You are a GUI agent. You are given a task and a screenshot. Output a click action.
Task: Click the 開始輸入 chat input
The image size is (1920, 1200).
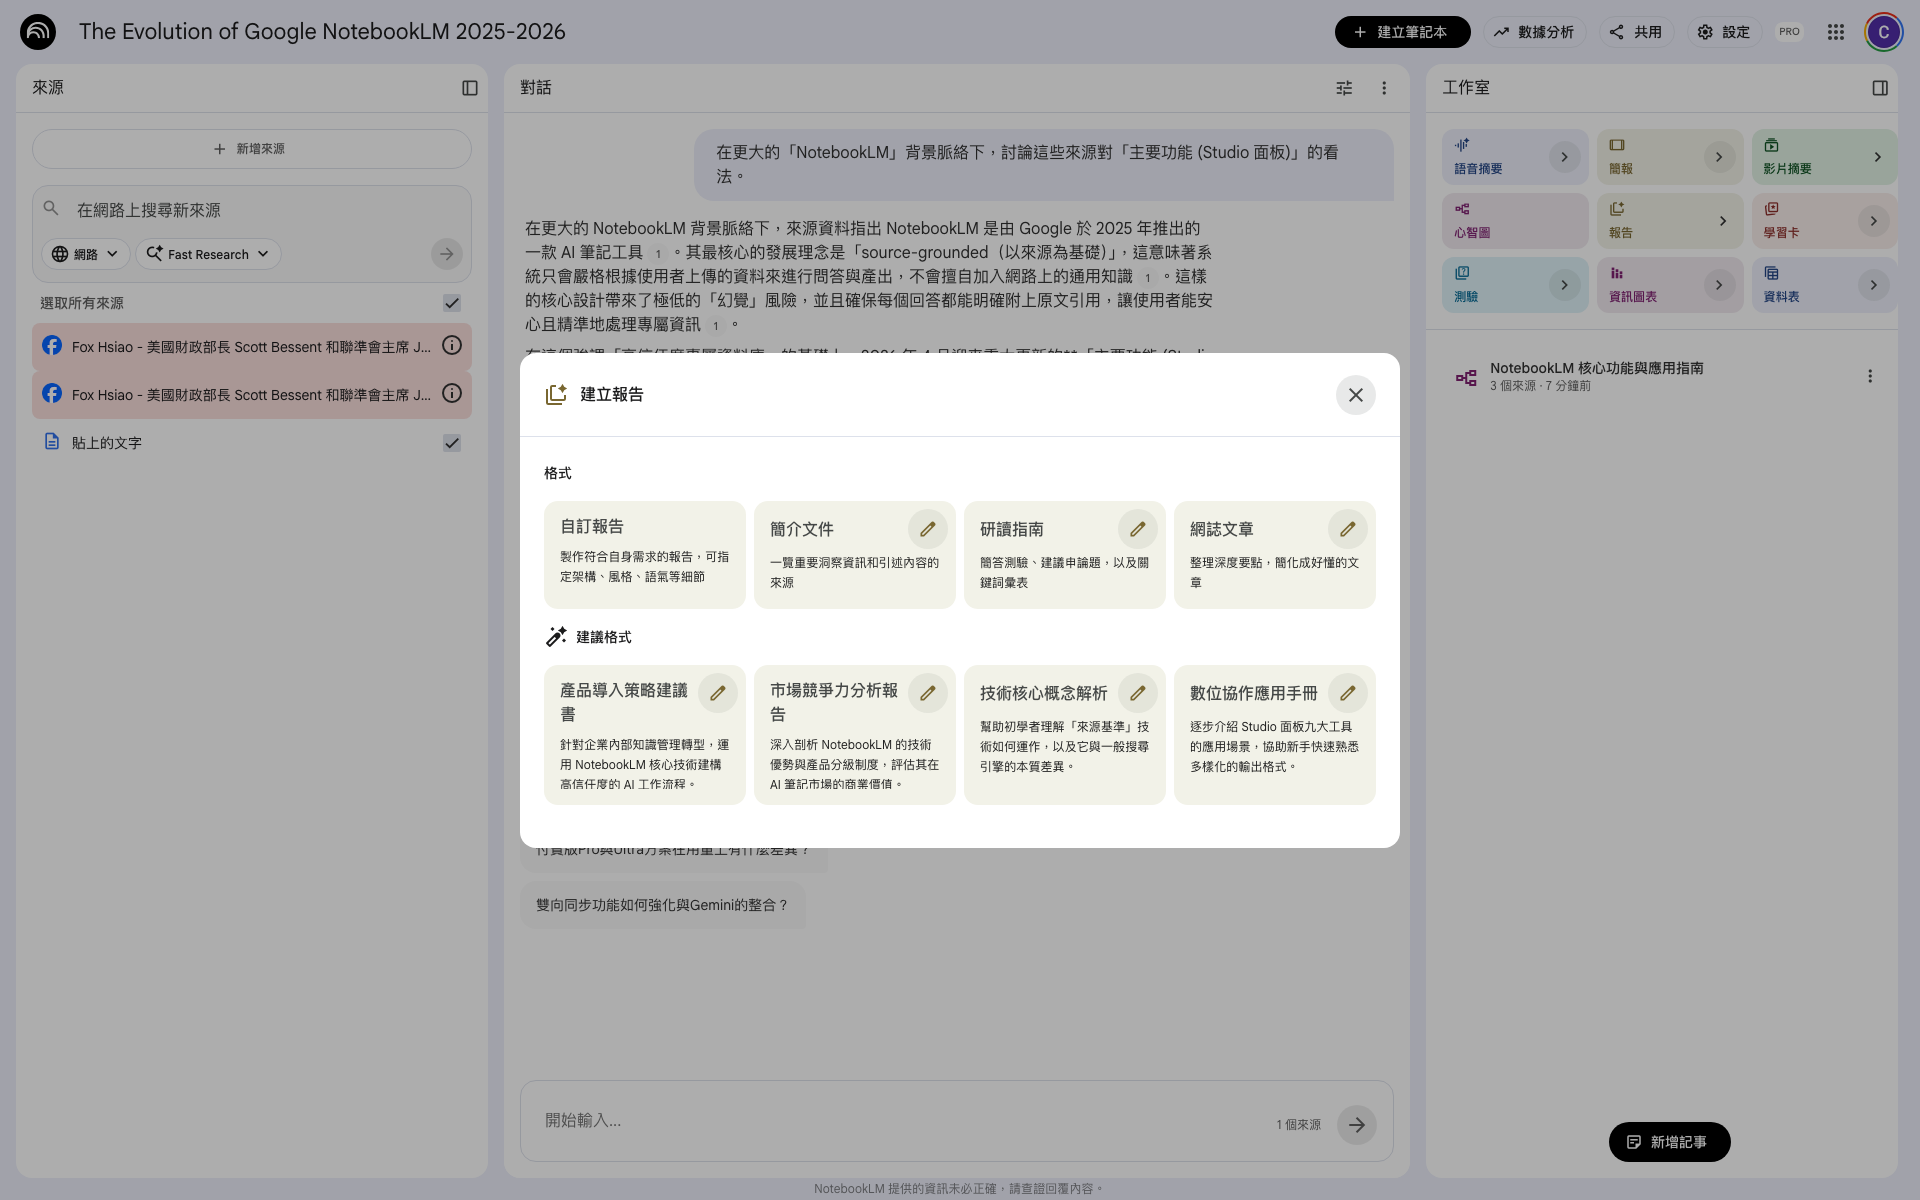point(900,1121)
